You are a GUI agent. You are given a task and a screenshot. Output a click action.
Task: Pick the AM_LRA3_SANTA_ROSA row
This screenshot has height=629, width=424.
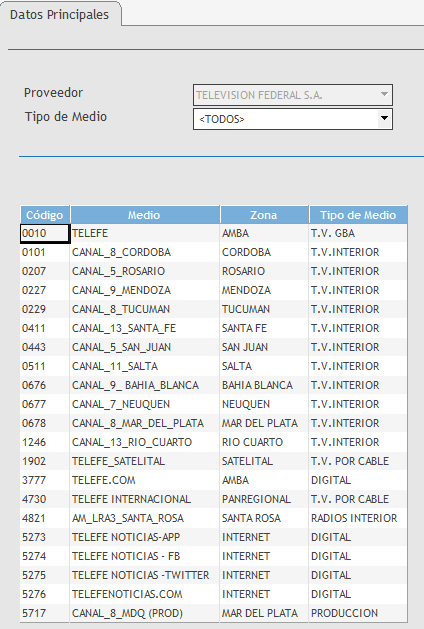[x=213, y=518]
